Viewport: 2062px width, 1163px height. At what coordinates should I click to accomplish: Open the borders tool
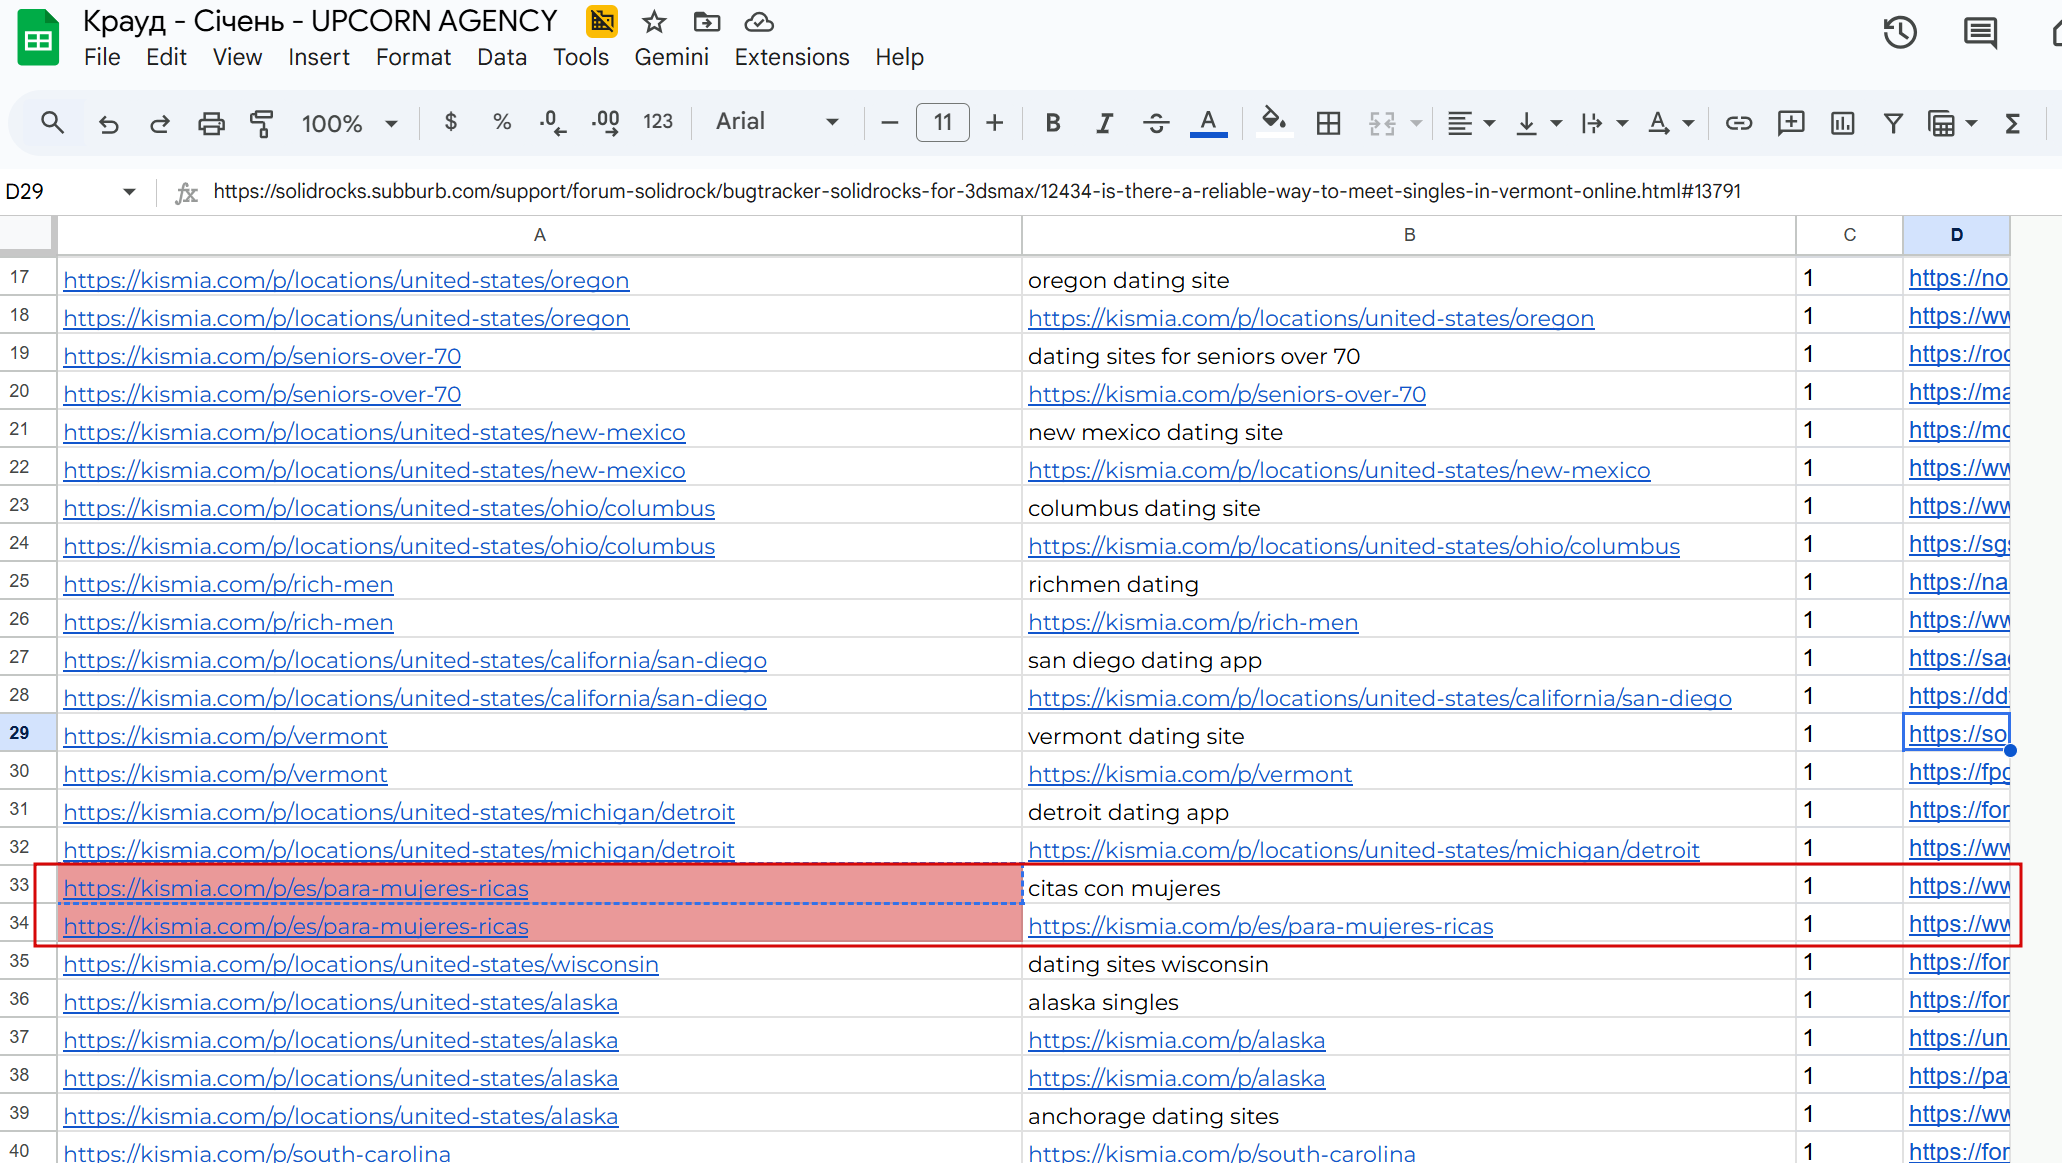tap(1328, 123)
